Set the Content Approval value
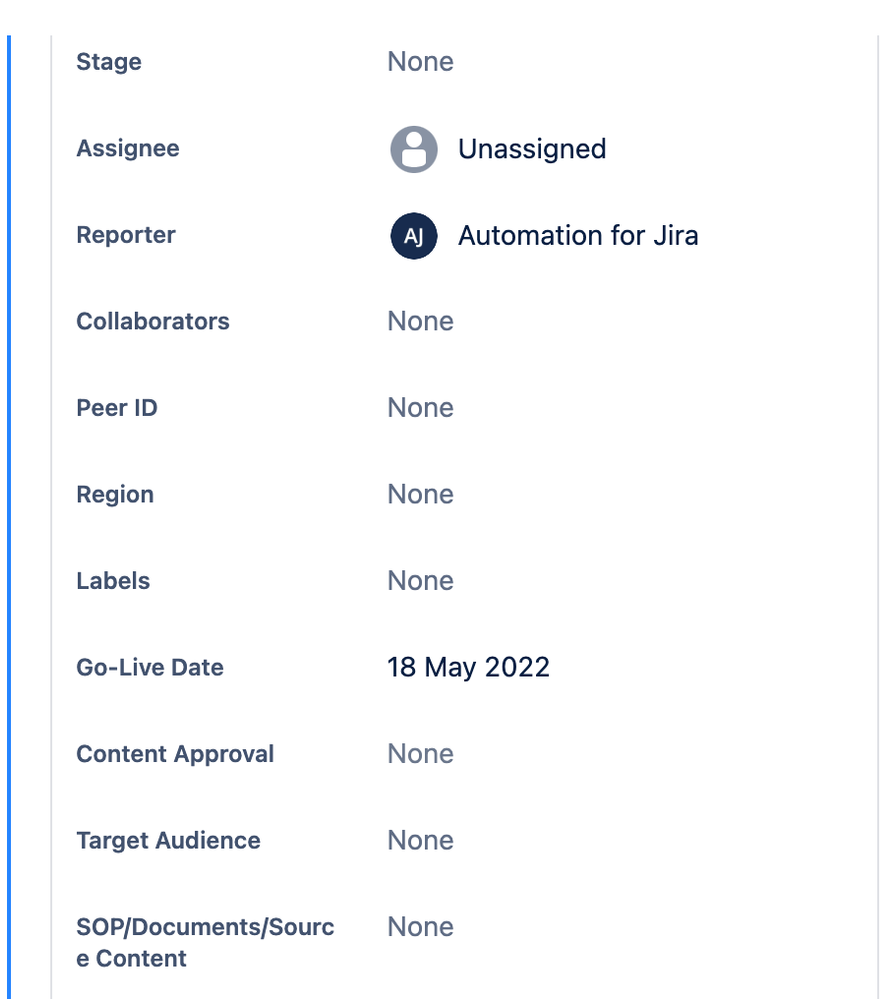Image resolution: width=895 pixels, height=999 pixels. (420, 753)
